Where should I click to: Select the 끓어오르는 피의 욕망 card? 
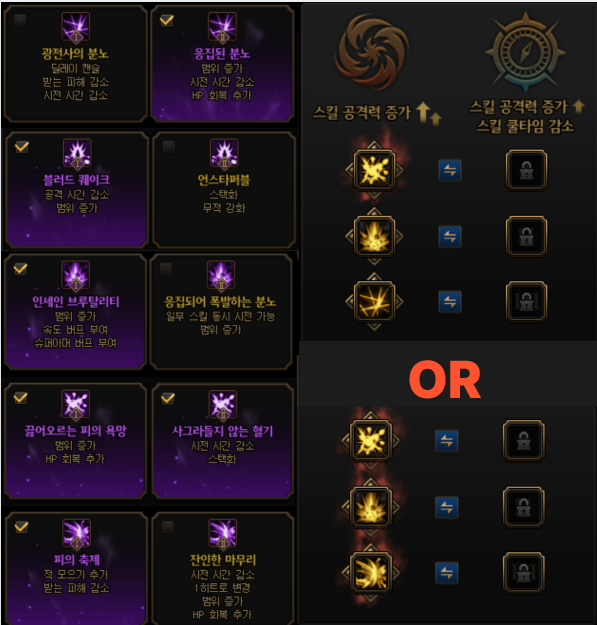tap(76, 441)
